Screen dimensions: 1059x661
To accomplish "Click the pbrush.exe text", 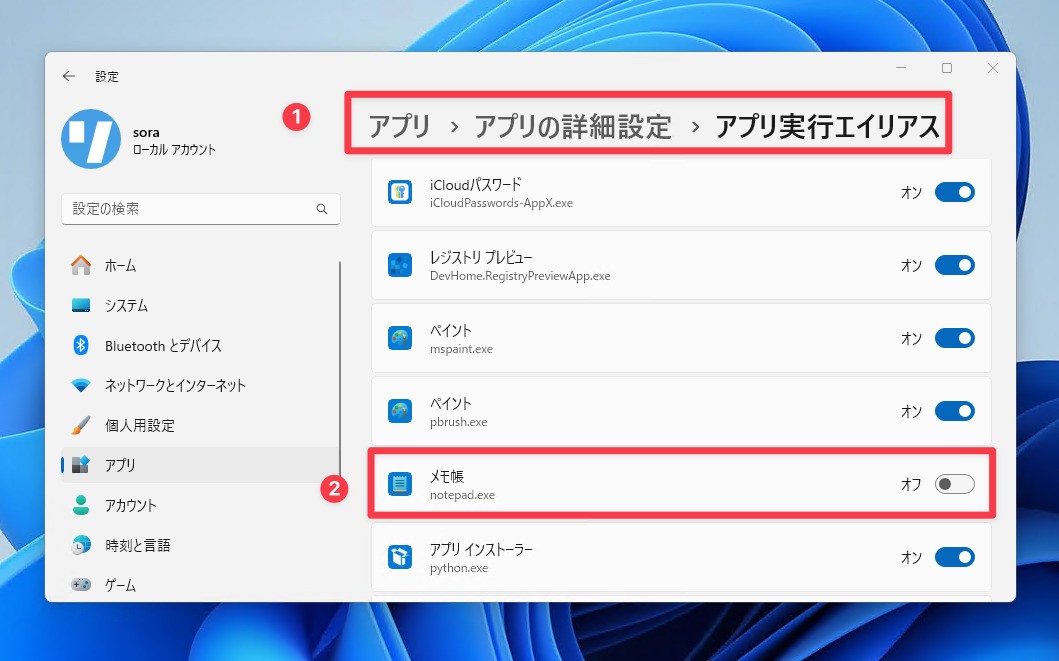I will click(x=459, y=422).
